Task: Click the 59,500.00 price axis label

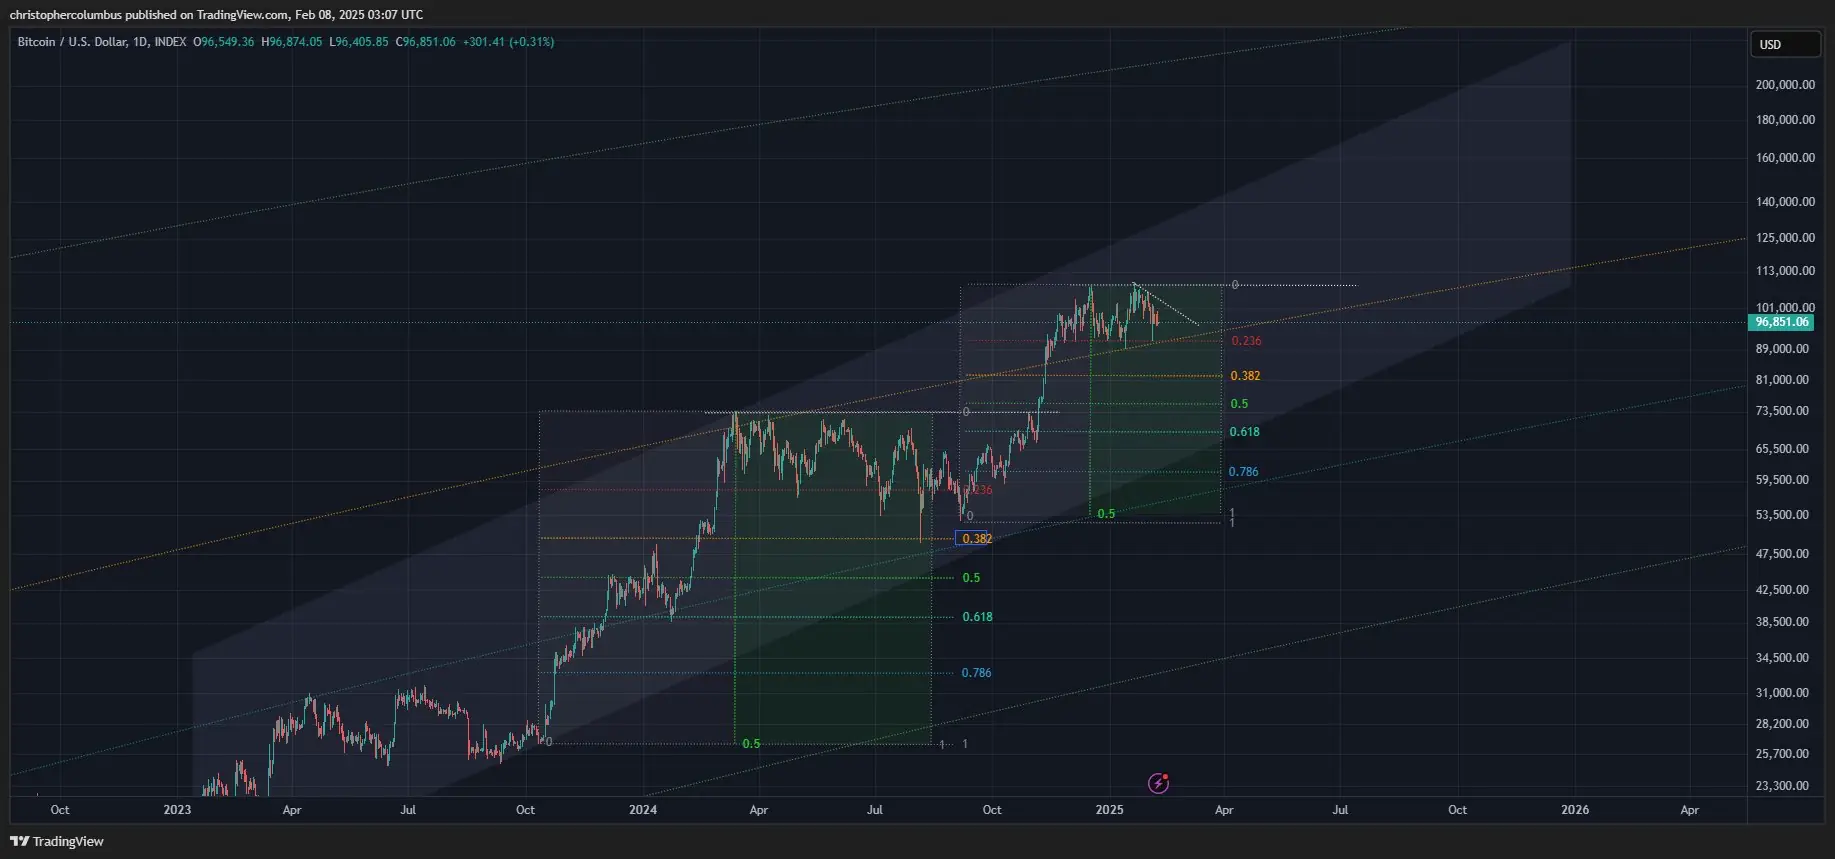Action: click(1782, 480)
